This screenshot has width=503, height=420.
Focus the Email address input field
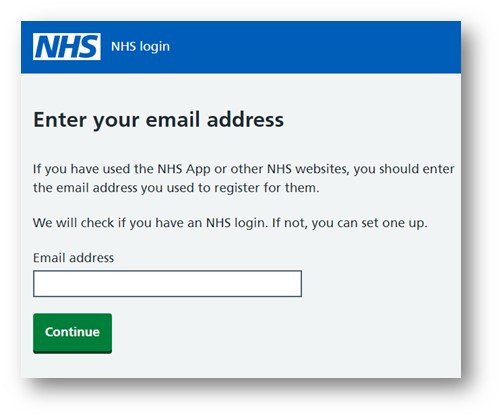167,284
